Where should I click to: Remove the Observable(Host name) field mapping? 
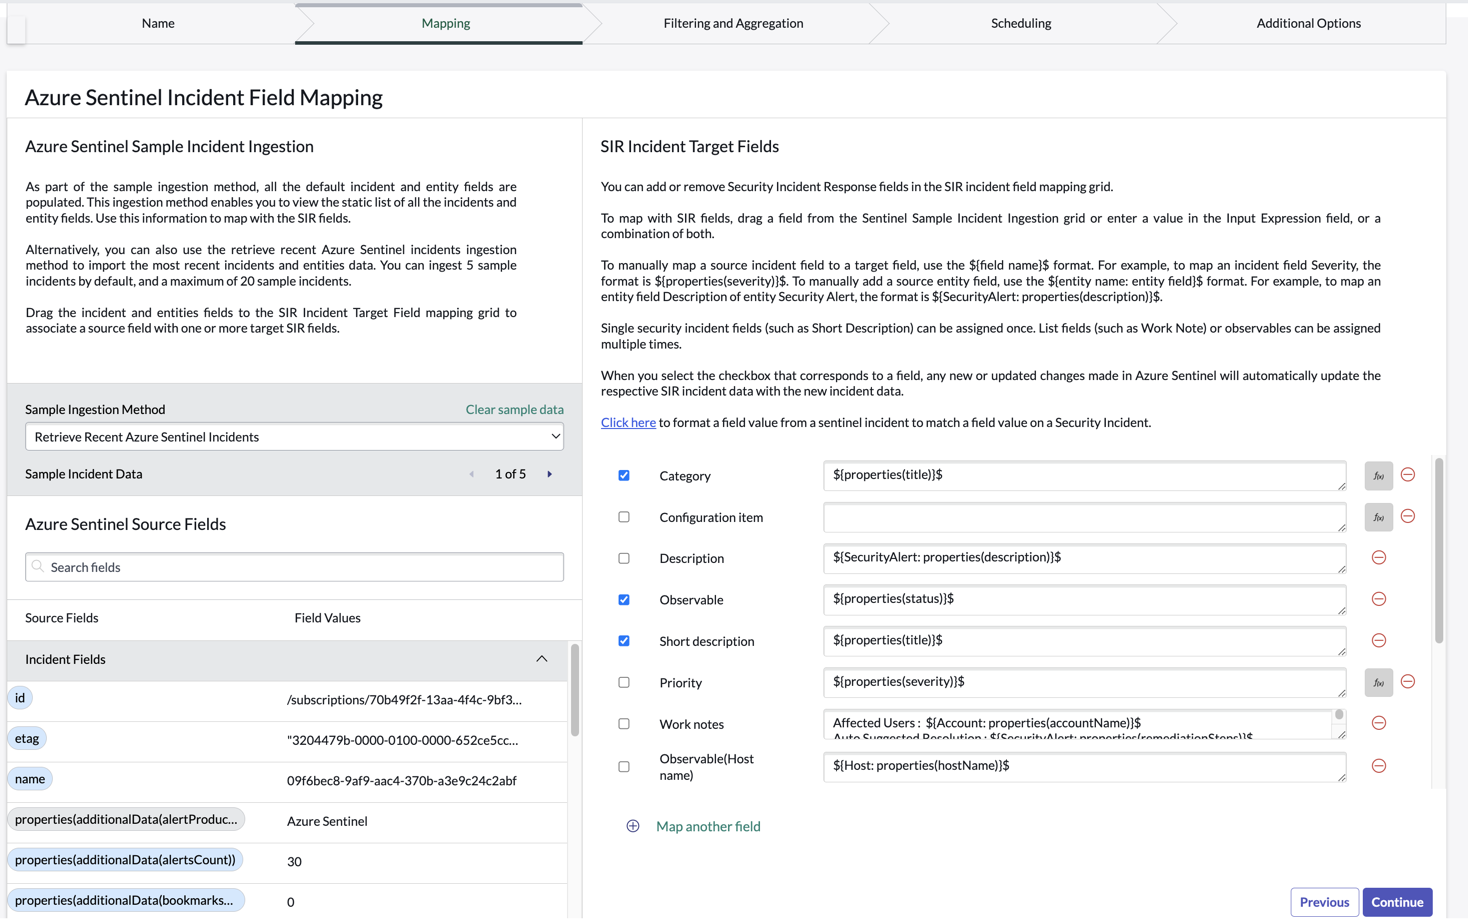(x=1379, y=766)
